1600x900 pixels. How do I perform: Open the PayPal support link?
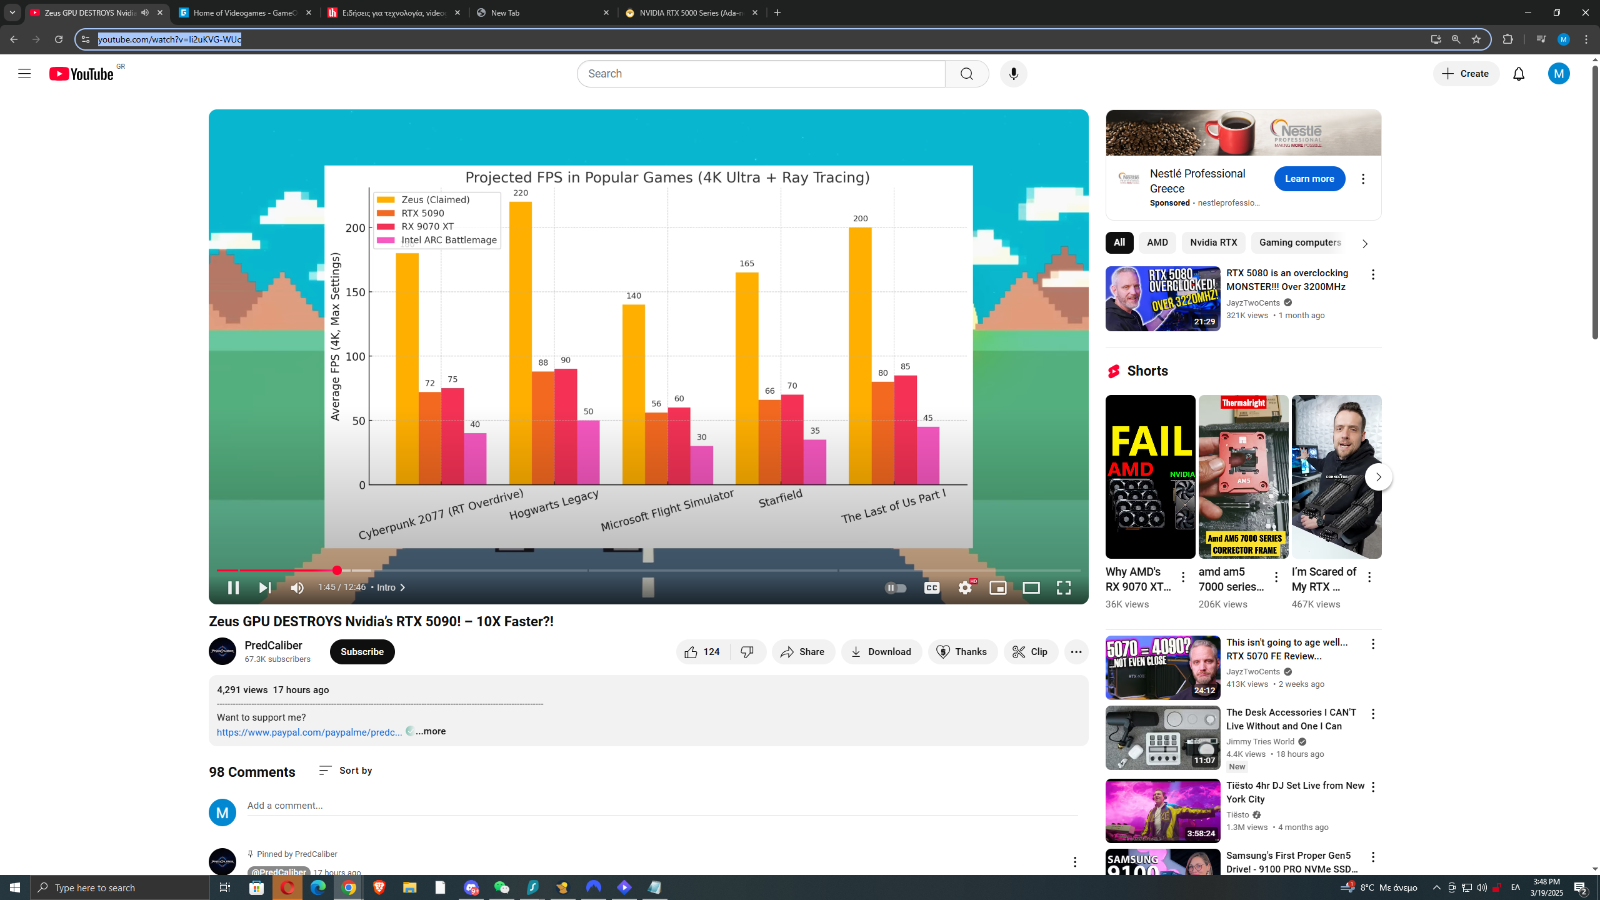(x=309, y=732)
